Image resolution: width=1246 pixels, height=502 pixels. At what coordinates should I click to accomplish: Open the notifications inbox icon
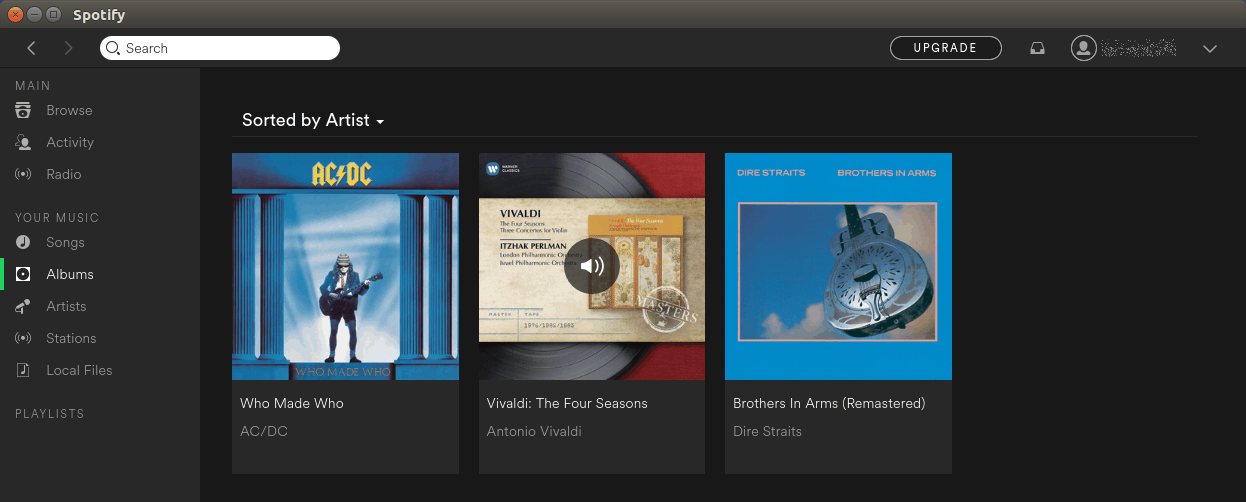coord(1037,48)
